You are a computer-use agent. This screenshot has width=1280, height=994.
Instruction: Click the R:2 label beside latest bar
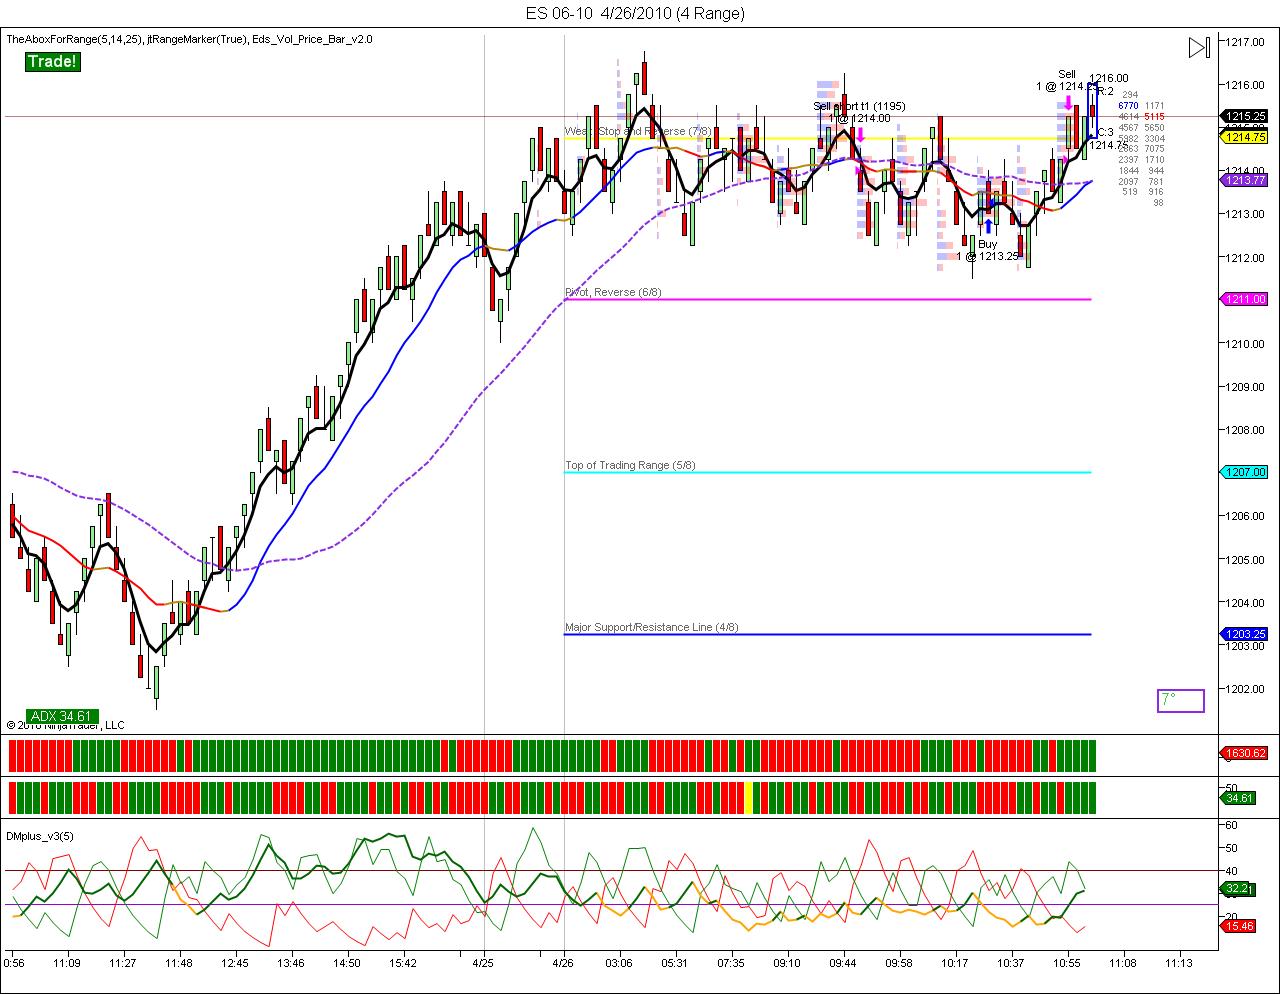coord(1106,91)
